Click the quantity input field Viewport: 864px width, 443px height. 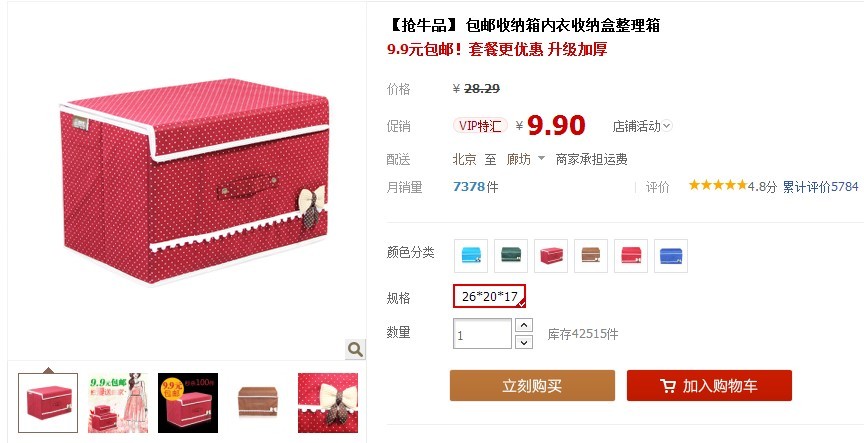(x=482, y=334)
